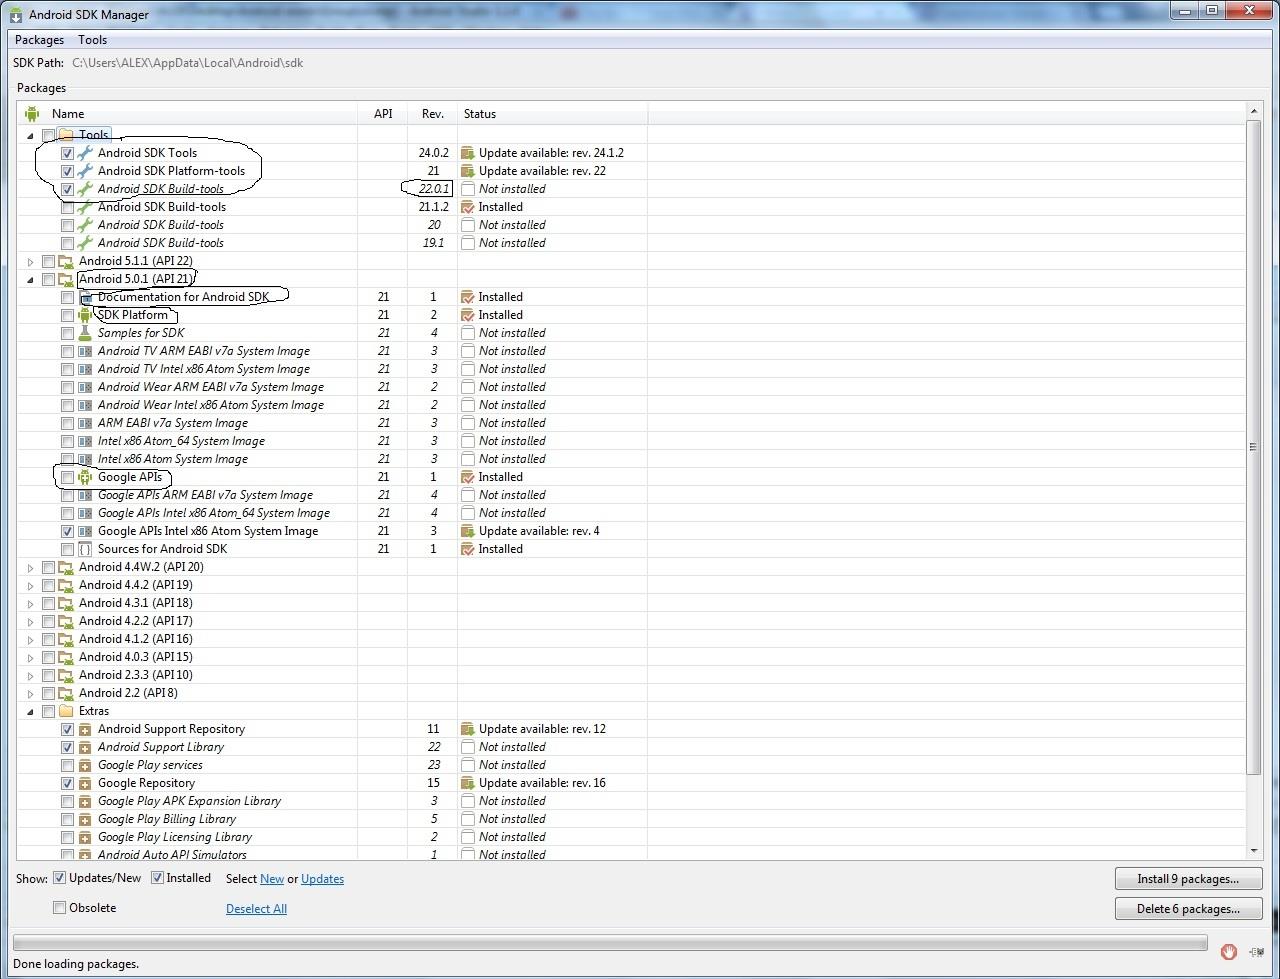Screen dimensions: 1280x979
Task: Toggle the Installed filter checkbox
Action: pyautogui.click(x=157, y=878)
